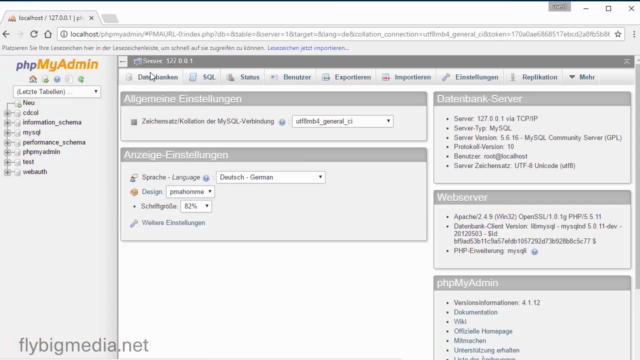
Task: Open the Dokumentation link
Action: pyautogui.click(x=476, y=312)
